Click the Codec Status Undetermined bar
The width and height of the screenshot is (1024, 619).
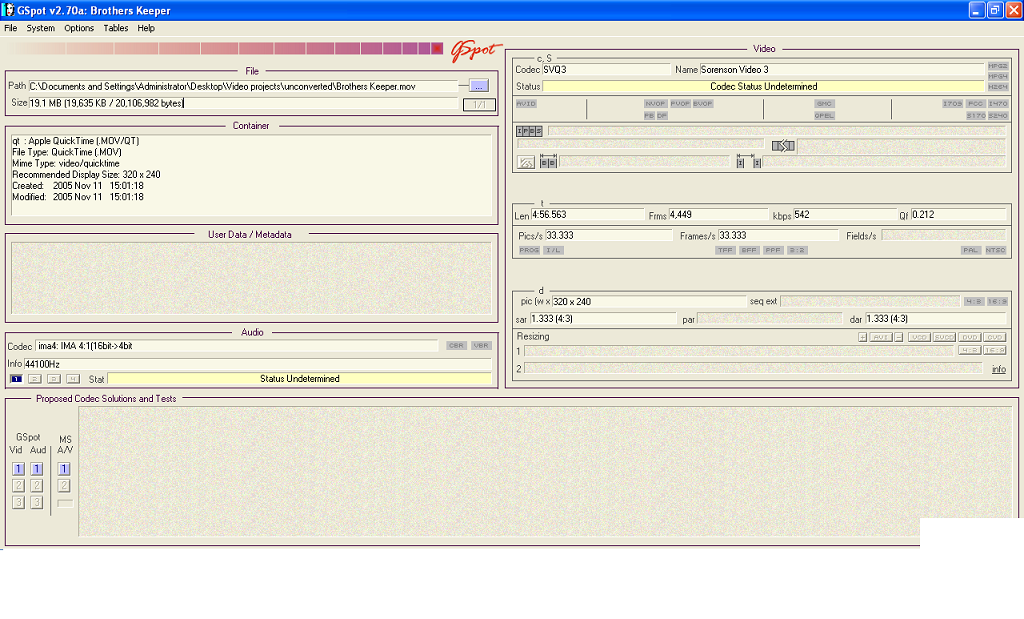(763, 86)
